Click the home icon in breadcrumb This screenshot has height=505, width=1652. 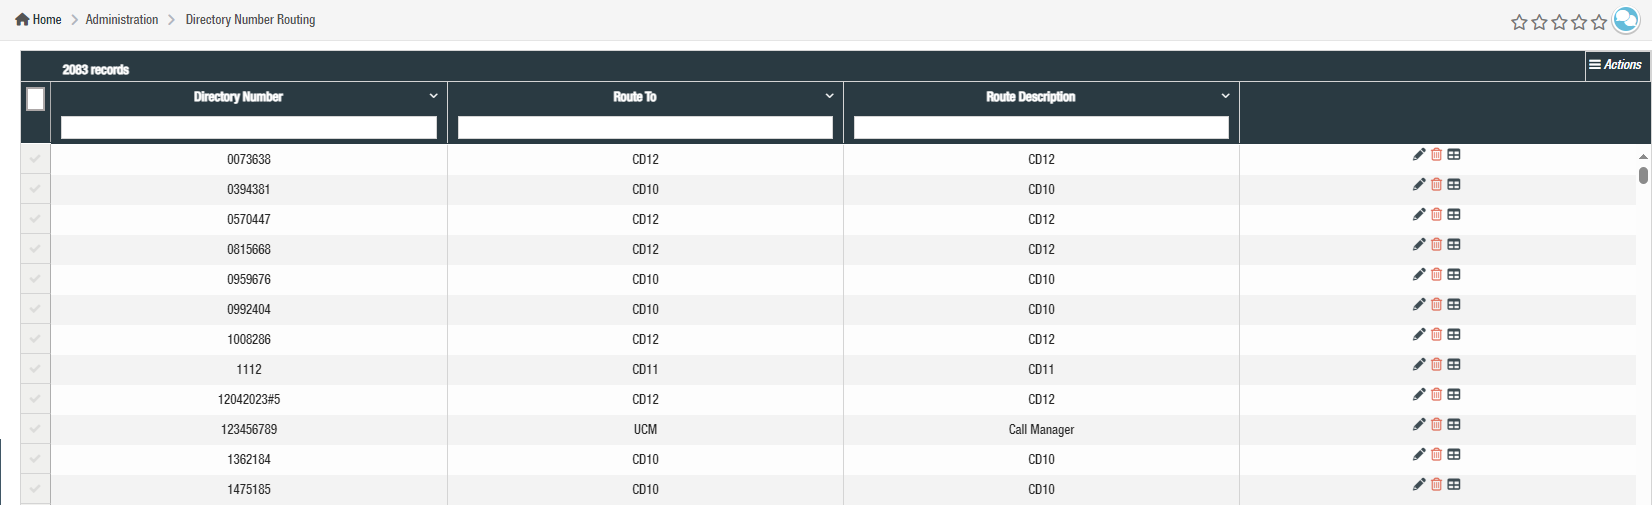[x=22, y=19]
